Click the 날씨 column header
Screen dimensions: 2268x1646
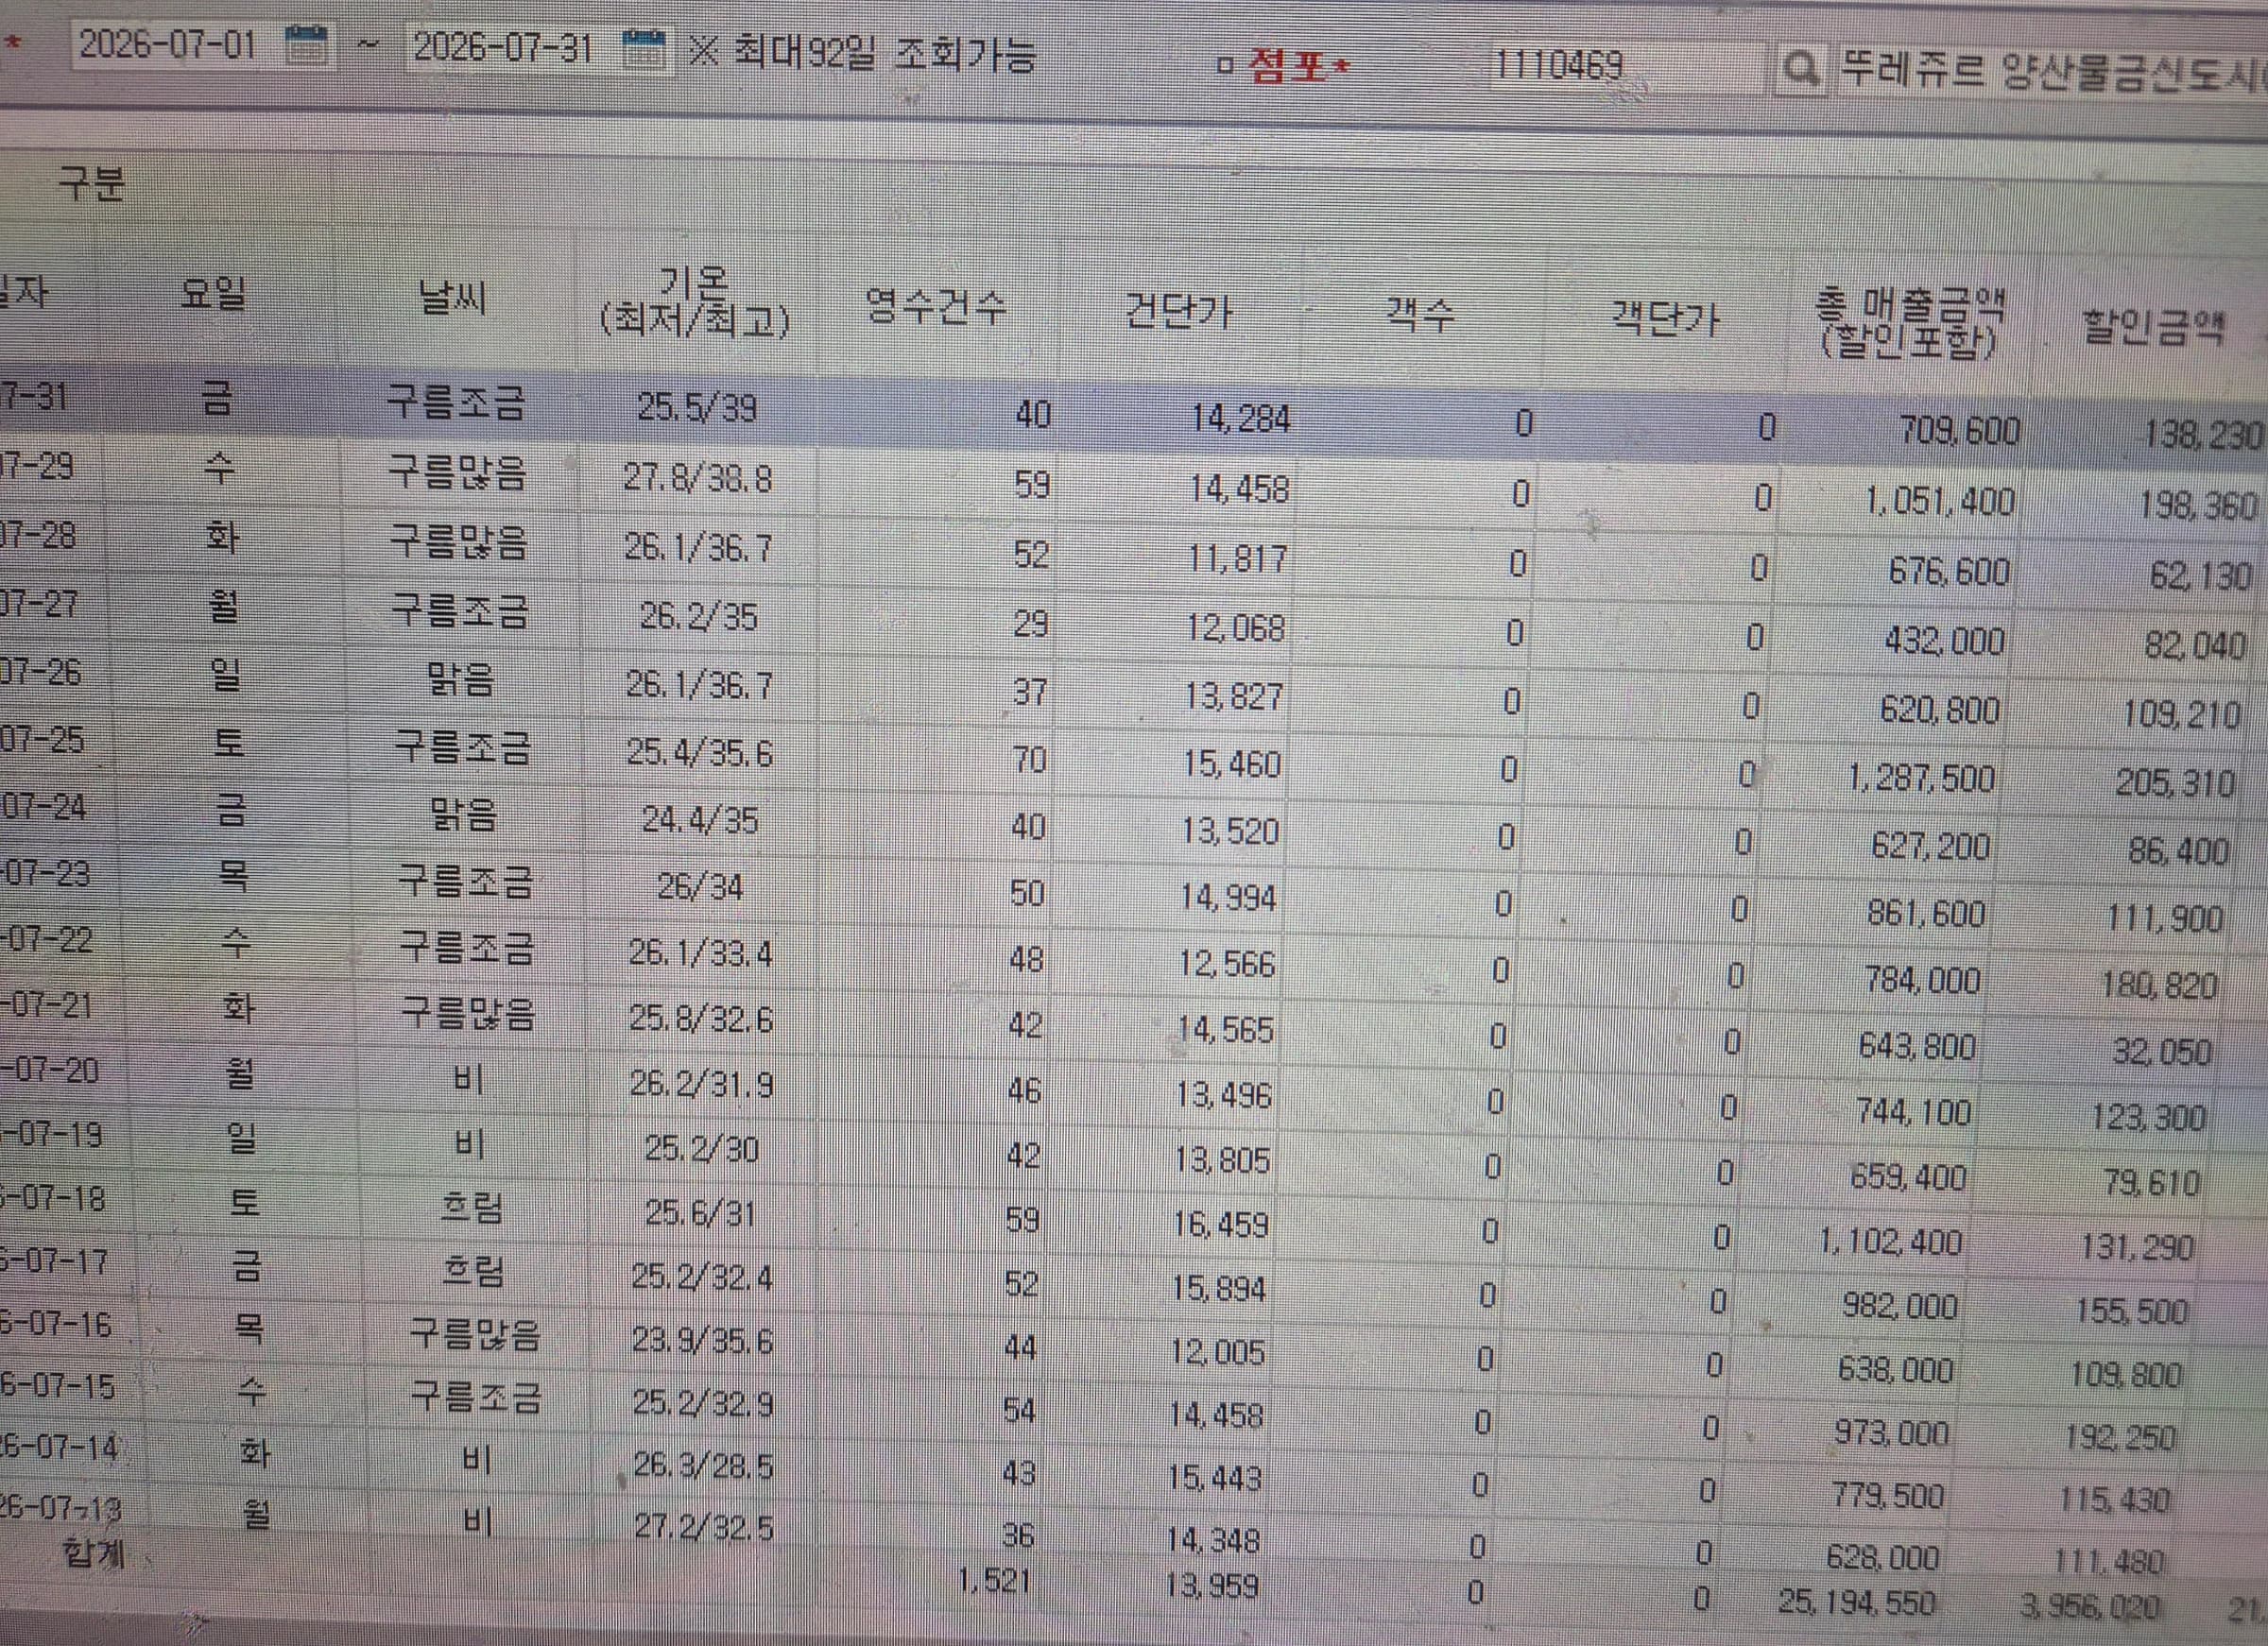(453, 299)
